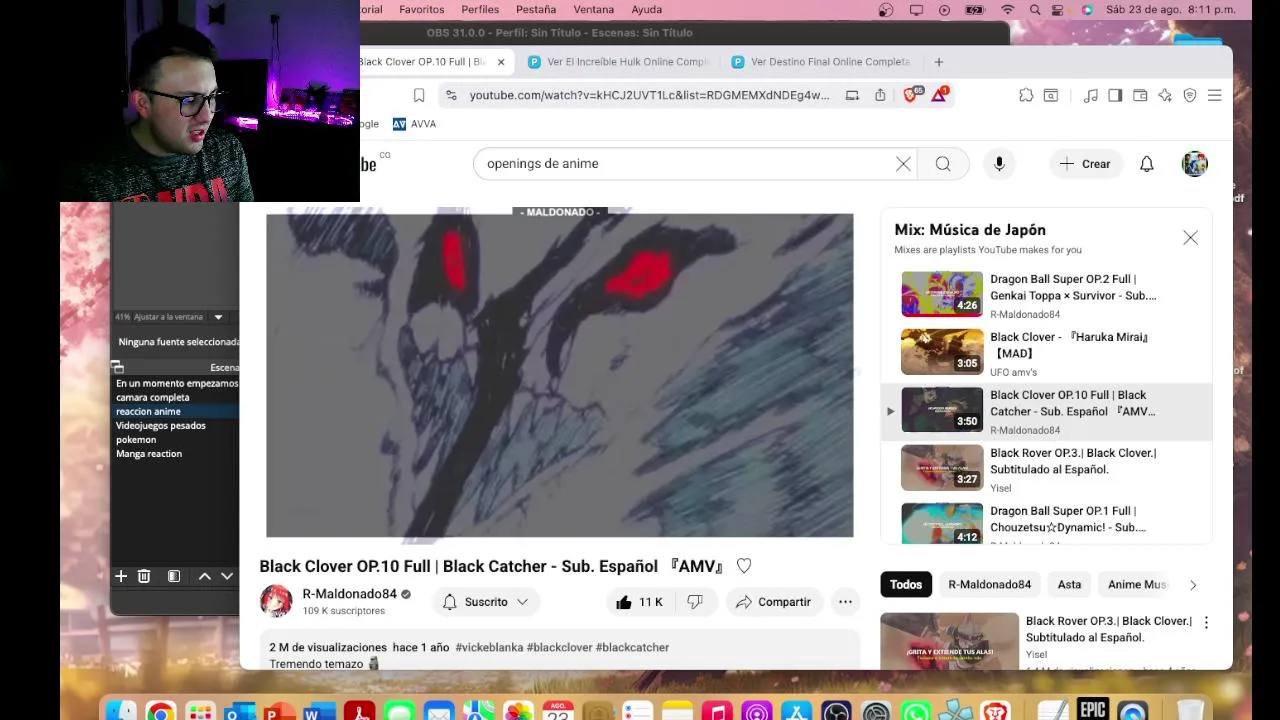
Task: Click the address bar URL
Action: pyautogui.click(x=649, y=95)
